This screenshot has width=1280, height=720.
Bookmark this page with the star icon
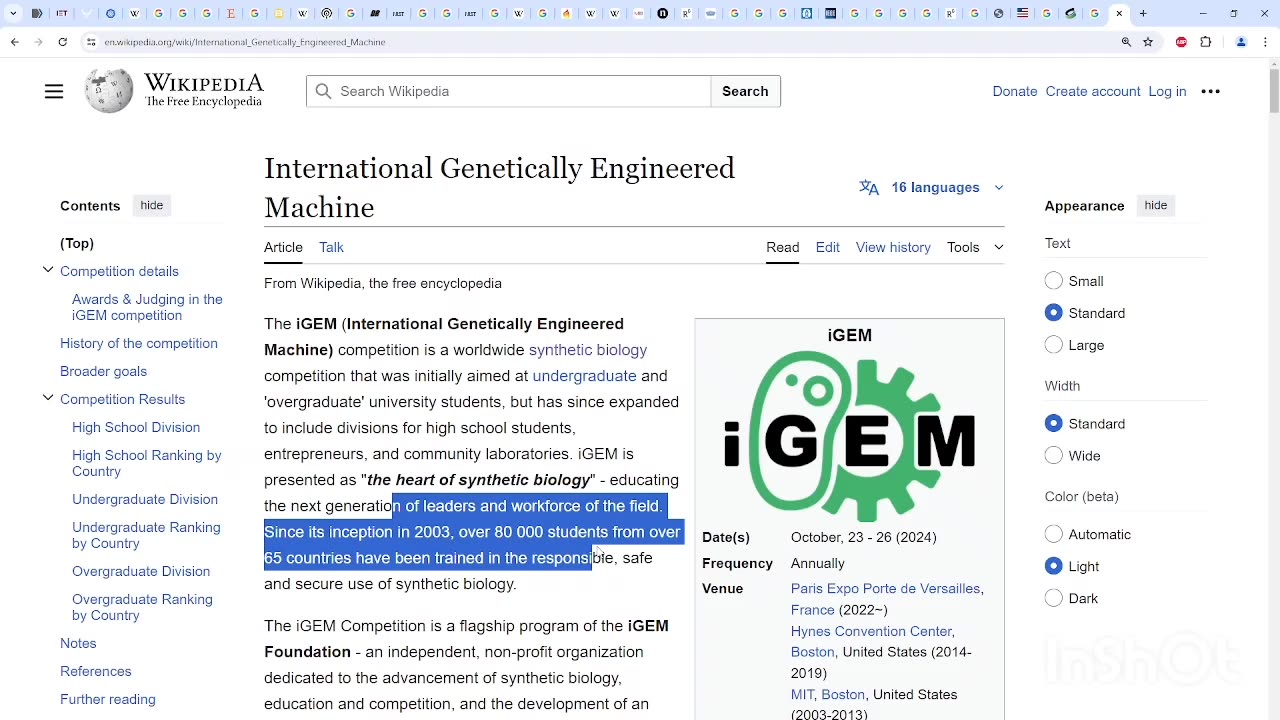[1148, 42]
